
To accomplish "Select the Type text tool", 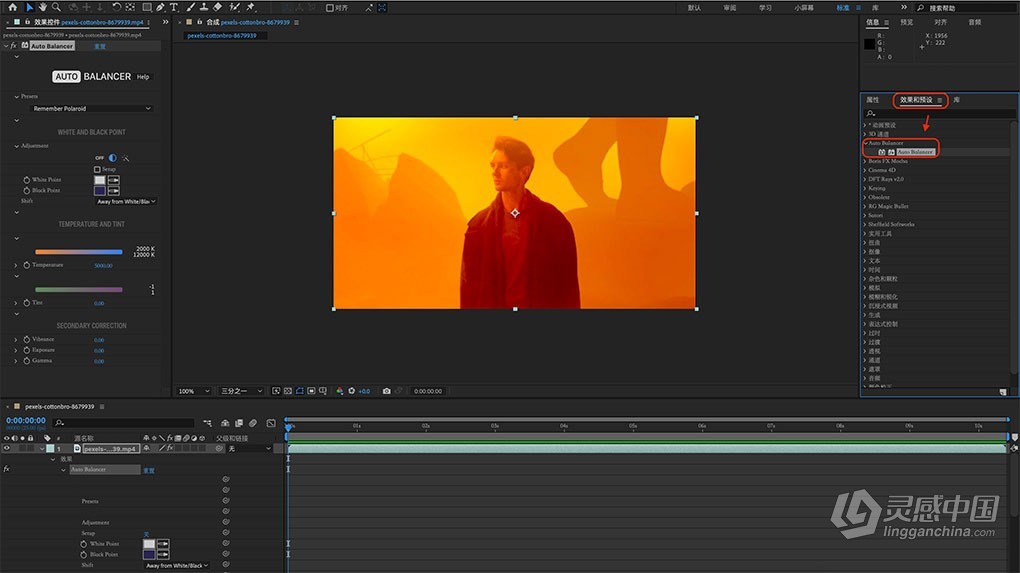I will click(x=174, y=7).
